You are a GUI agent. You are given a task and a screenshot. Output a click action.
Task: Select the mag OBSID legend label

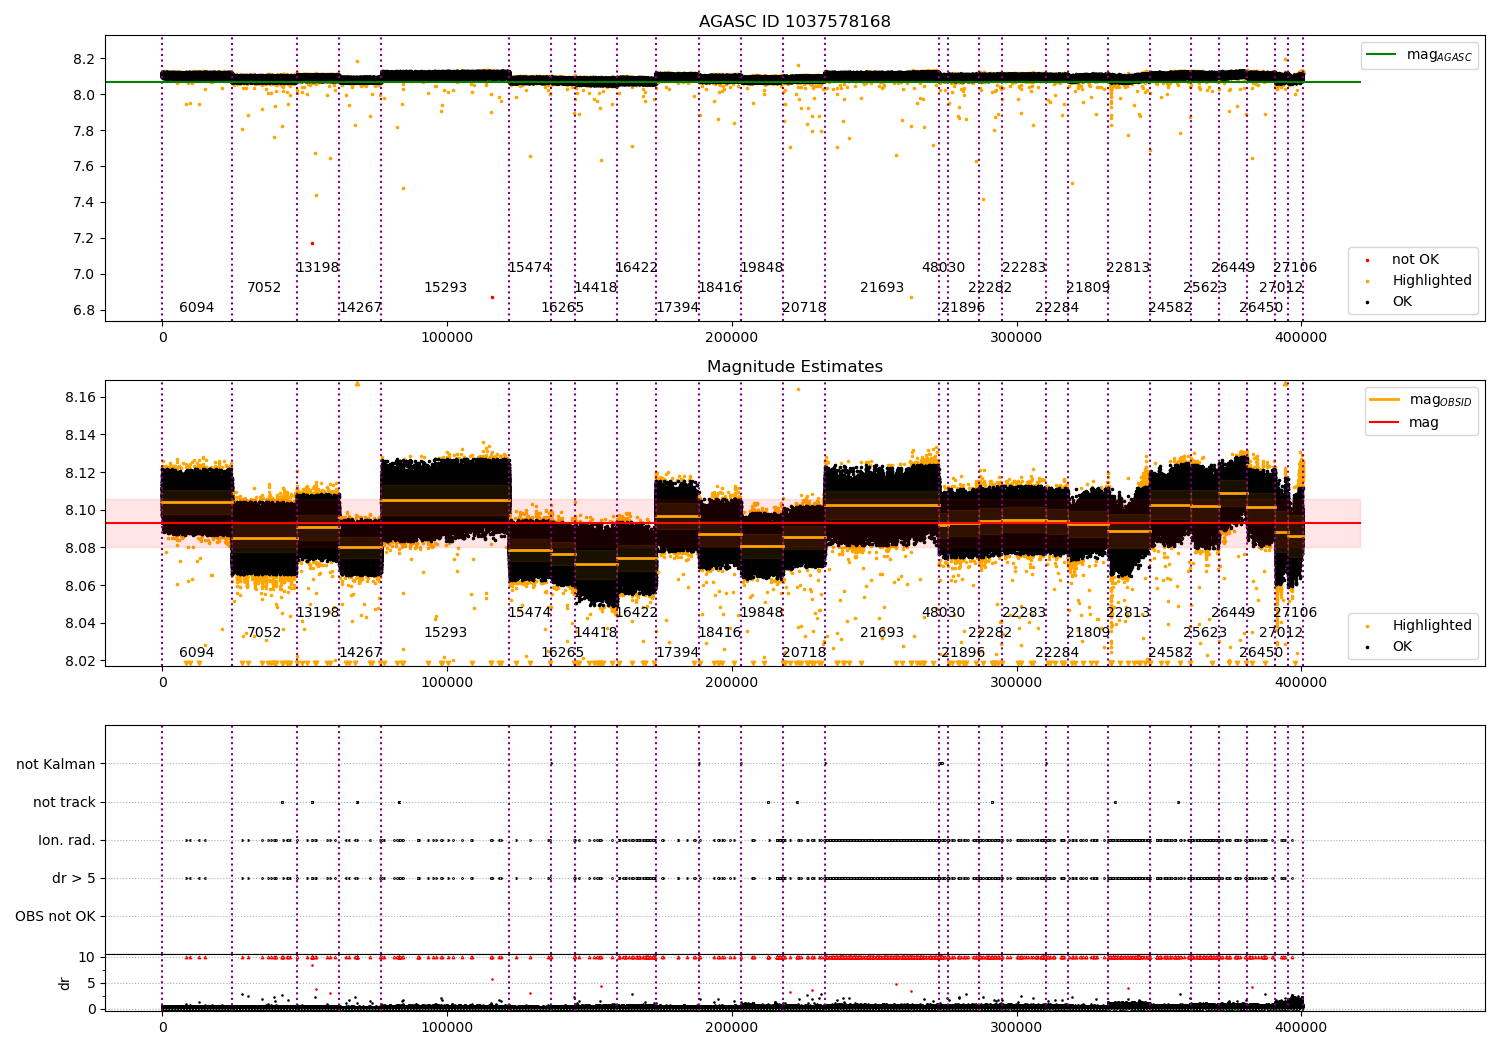click(x=1440, y=401)
